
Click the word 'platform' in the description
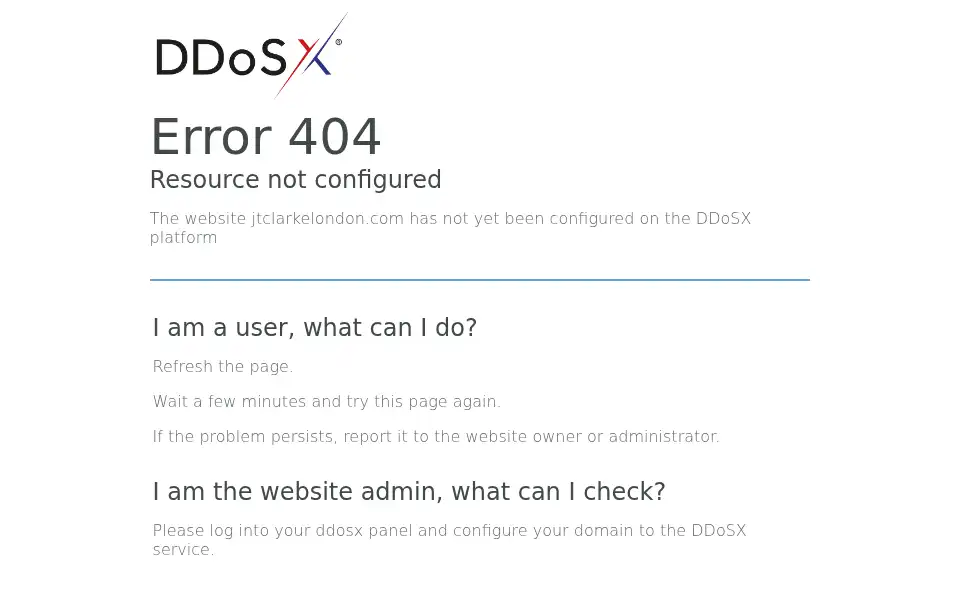(x=184, y=238)
